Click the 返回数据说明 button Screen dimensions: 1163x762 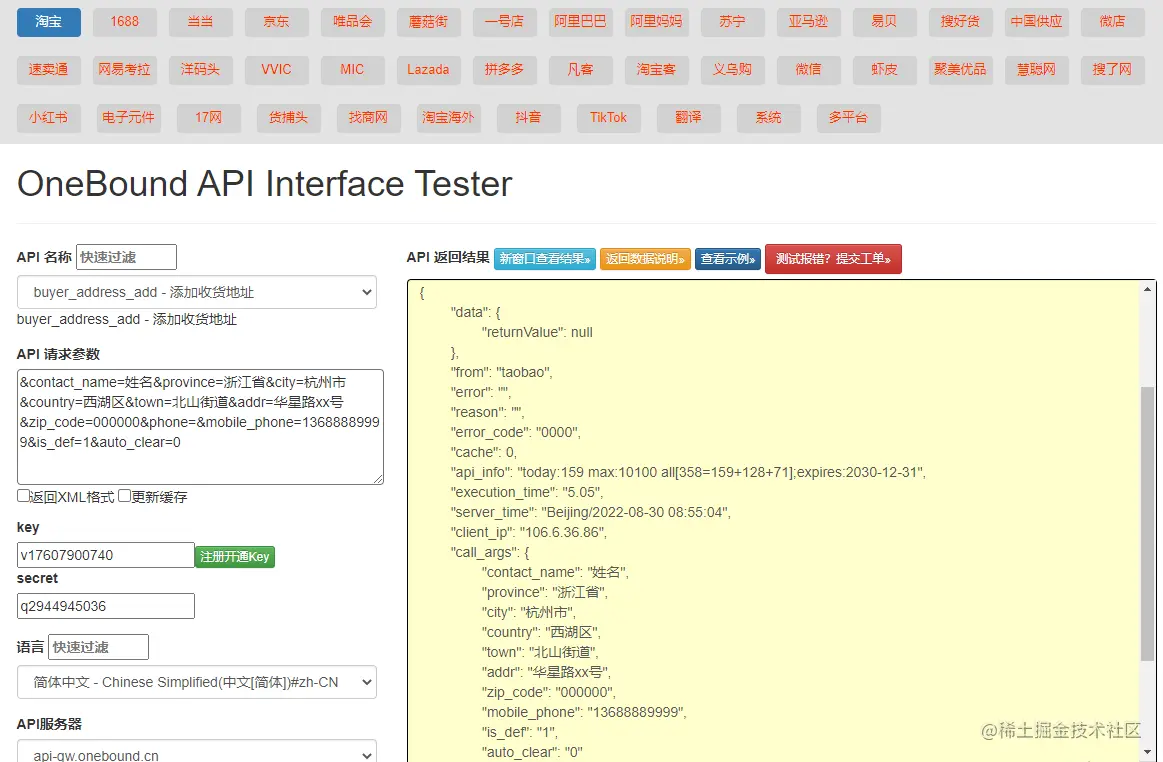[645, 259]
